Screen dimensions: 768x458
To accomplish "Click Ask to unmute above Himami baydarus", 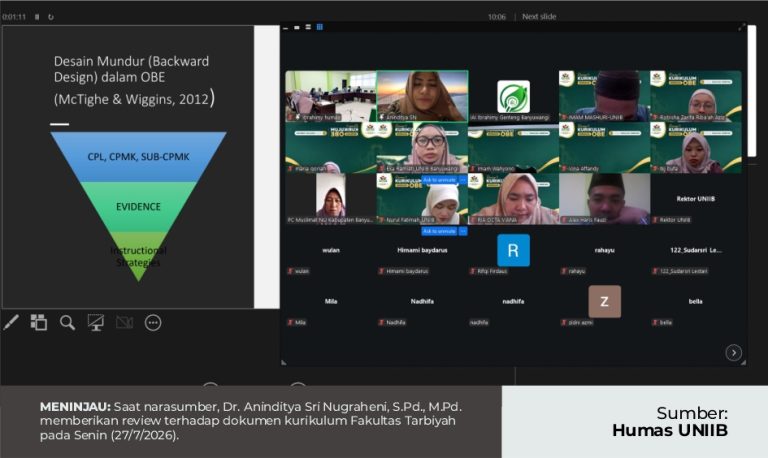I will coord(439,231).
